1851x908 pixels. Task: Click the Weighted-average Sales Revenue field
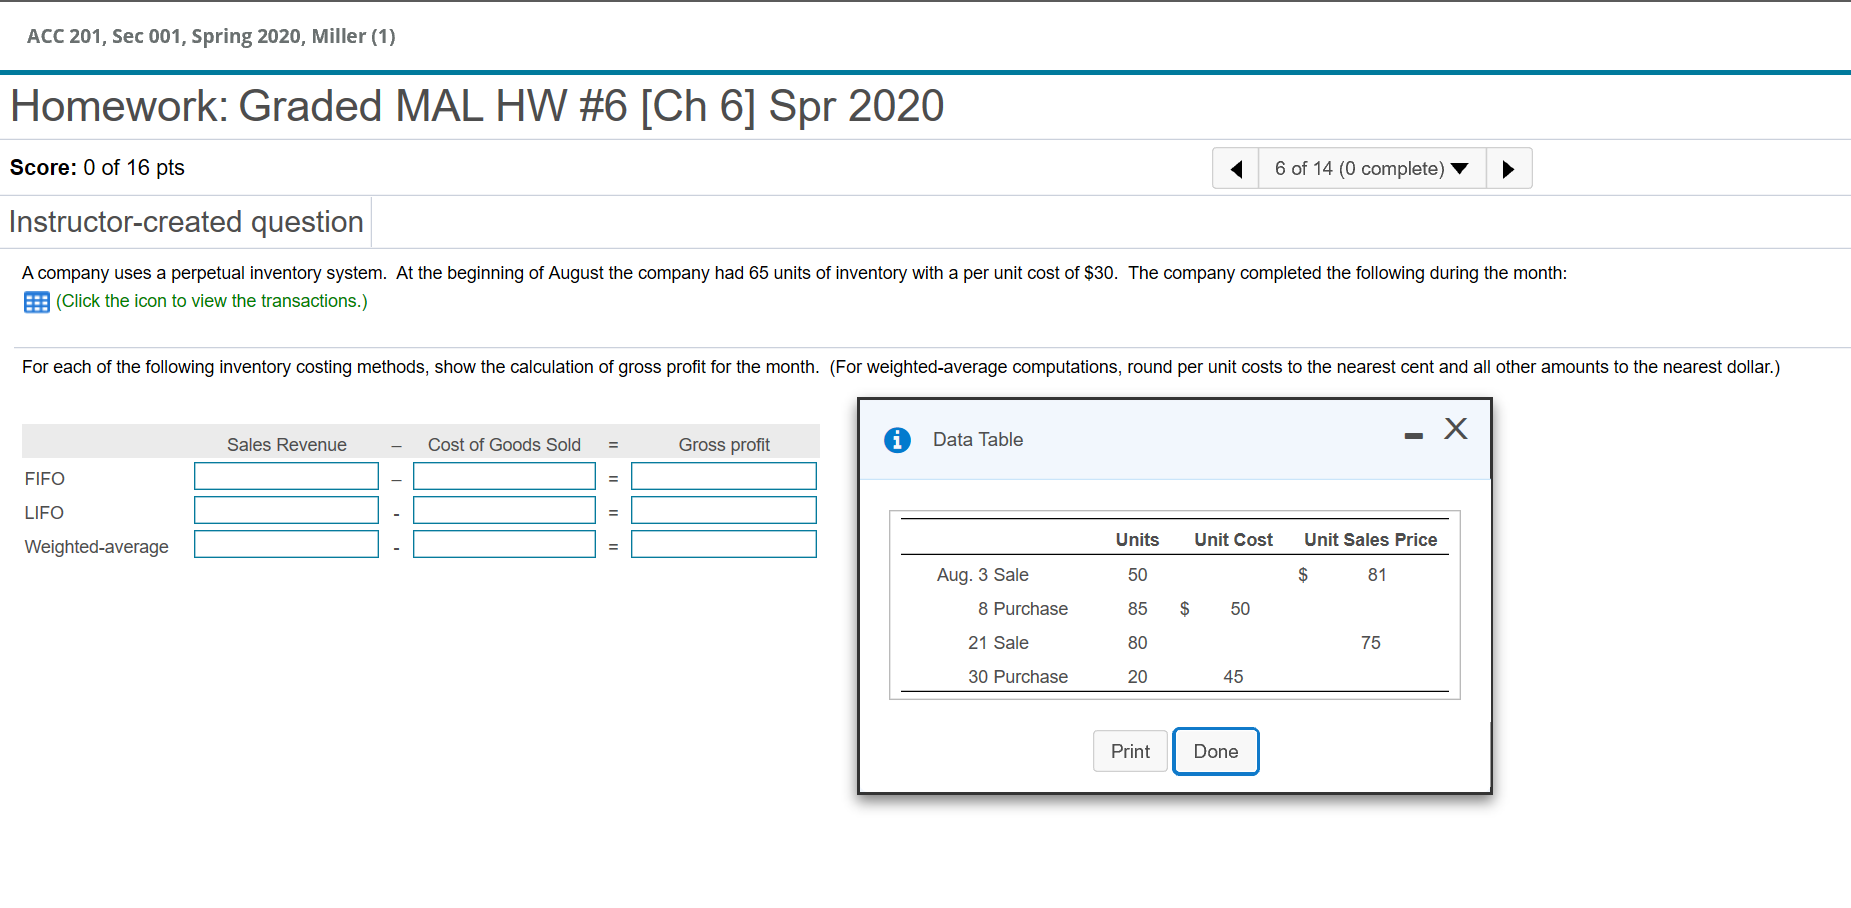[x=286, y=544]
